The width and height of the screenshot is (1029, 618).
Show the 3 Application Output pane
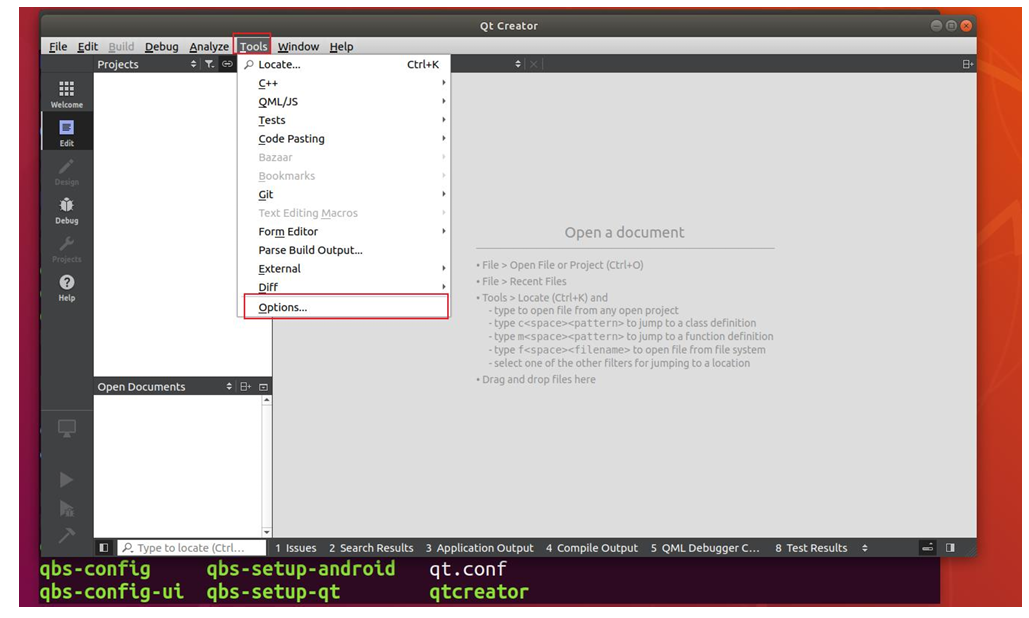click(479, 547)
